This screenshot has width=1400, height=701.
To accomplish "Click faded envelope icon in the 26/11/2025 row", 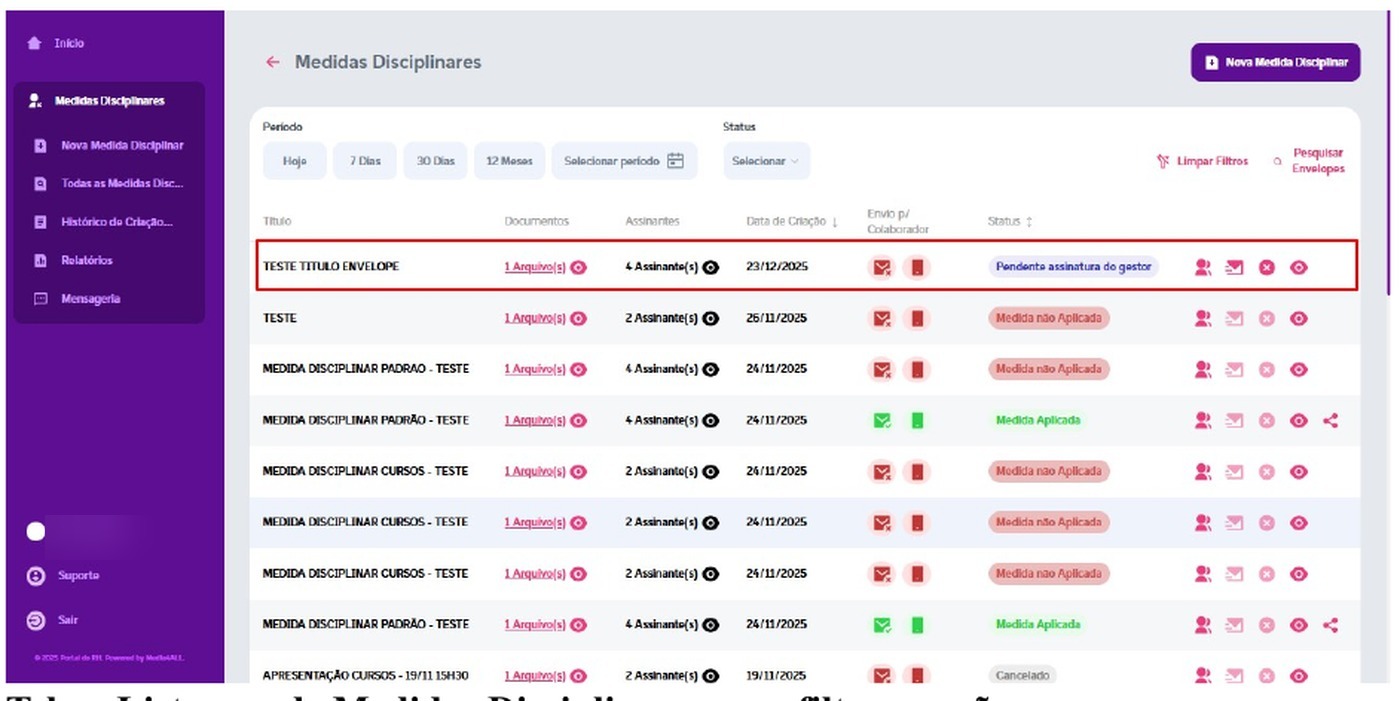I will [1235, 318].
